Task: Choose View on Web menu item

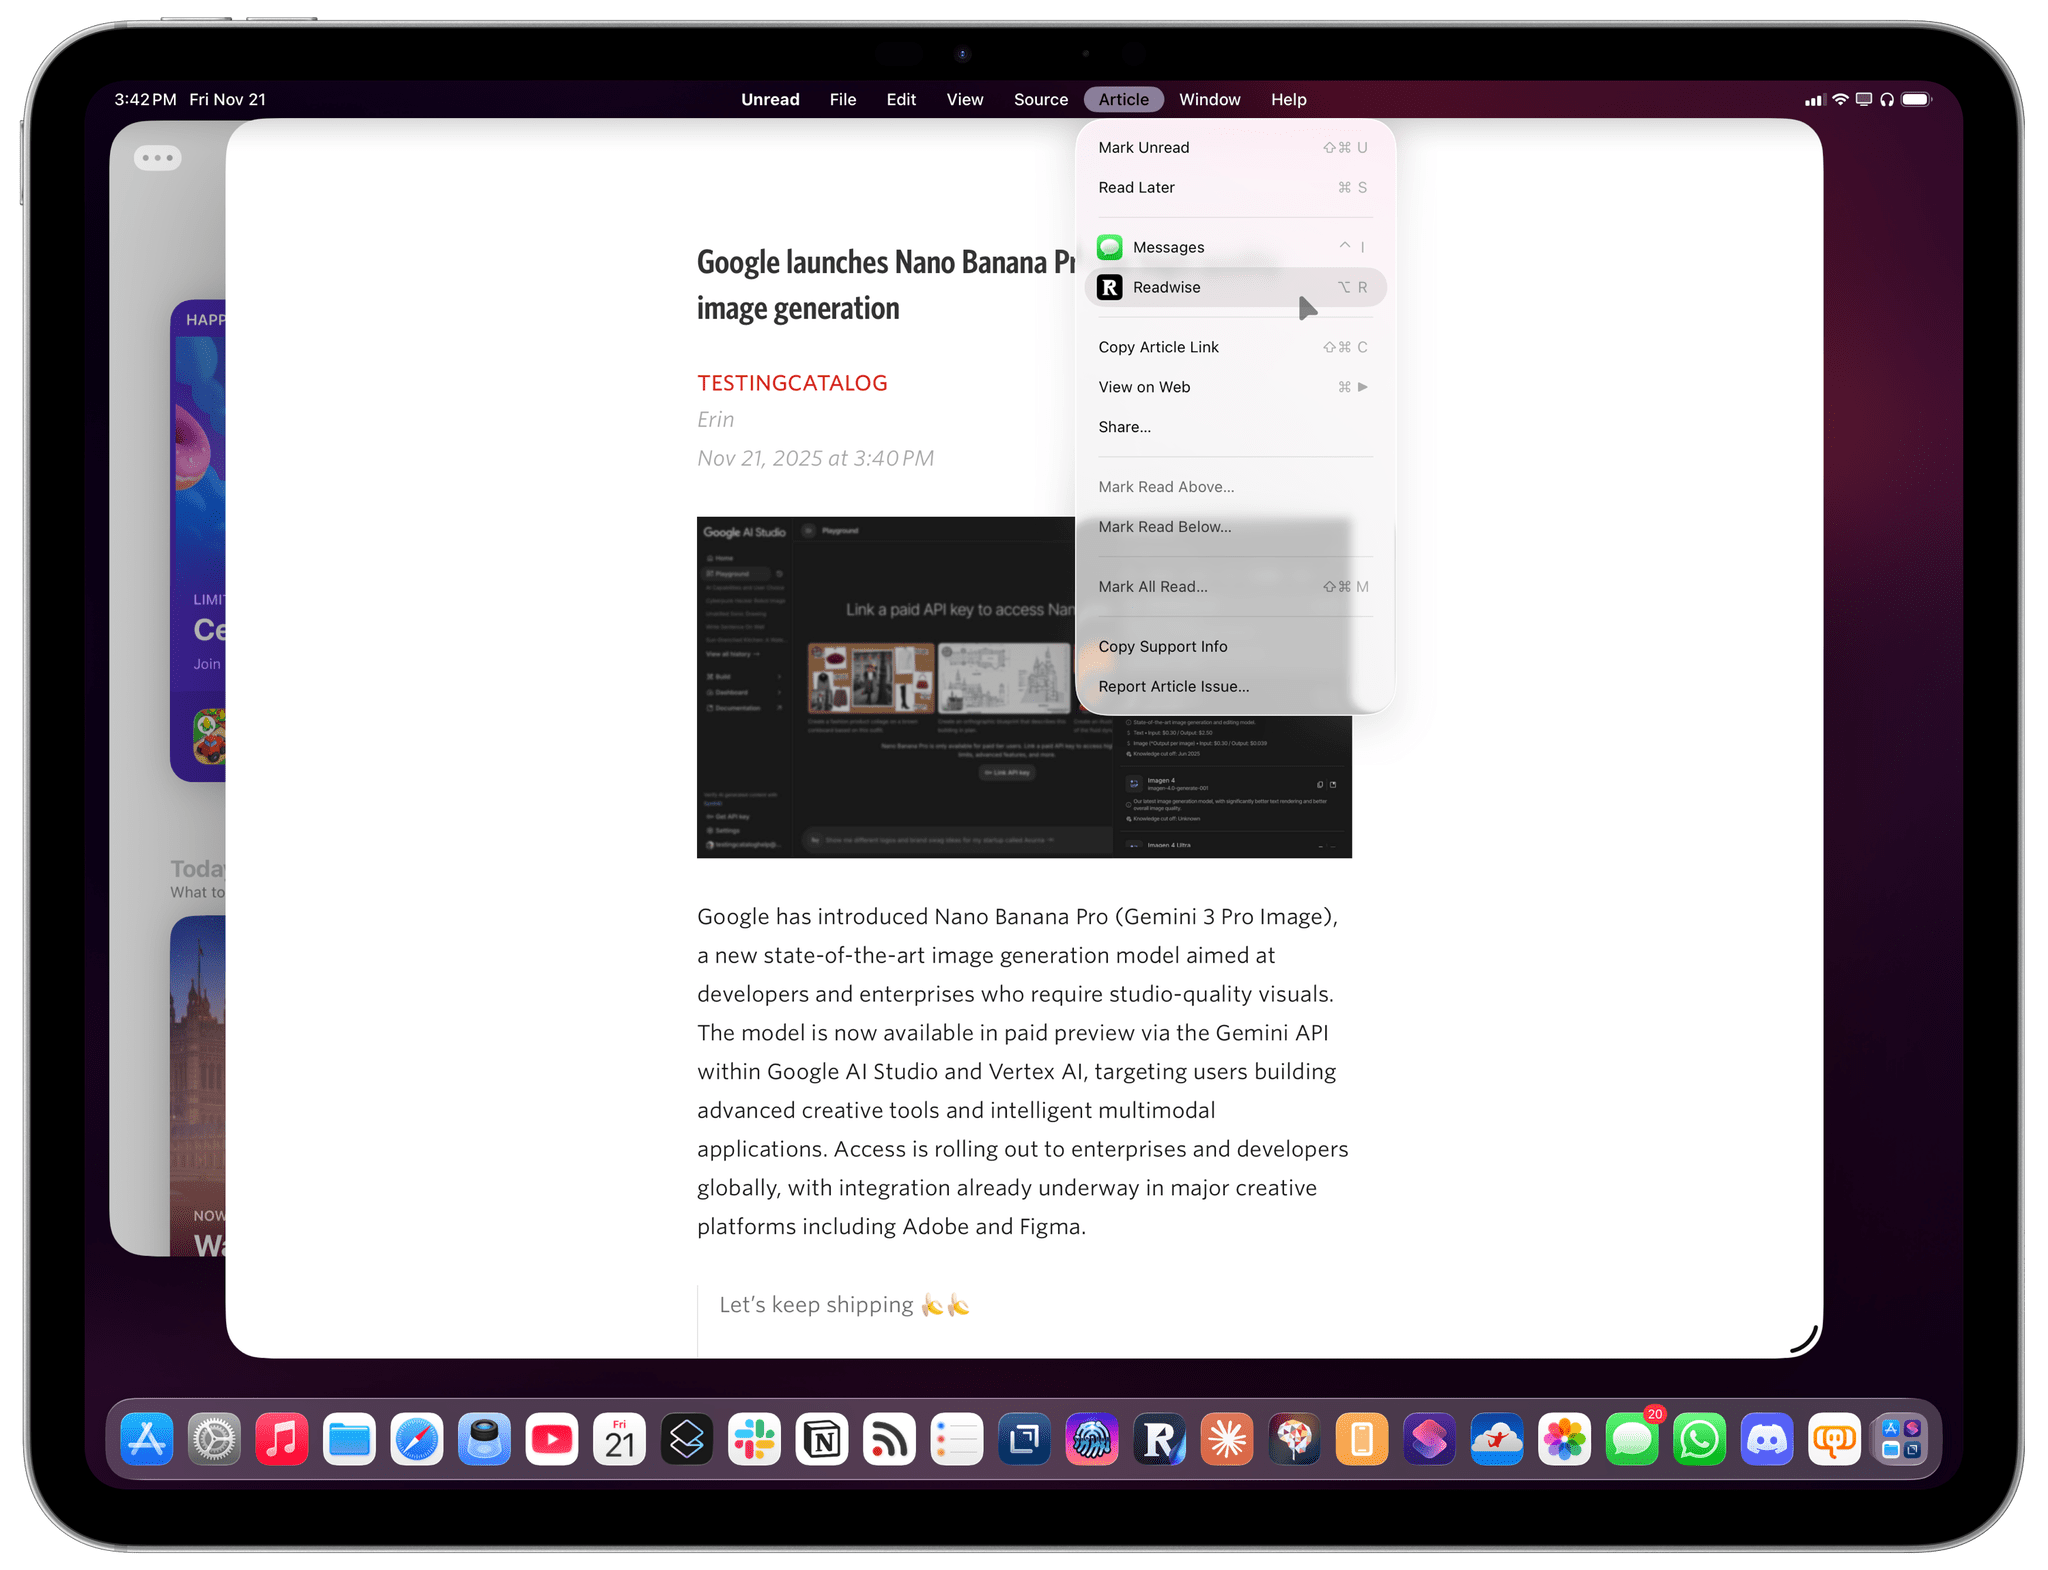Action: [1145, 387]
